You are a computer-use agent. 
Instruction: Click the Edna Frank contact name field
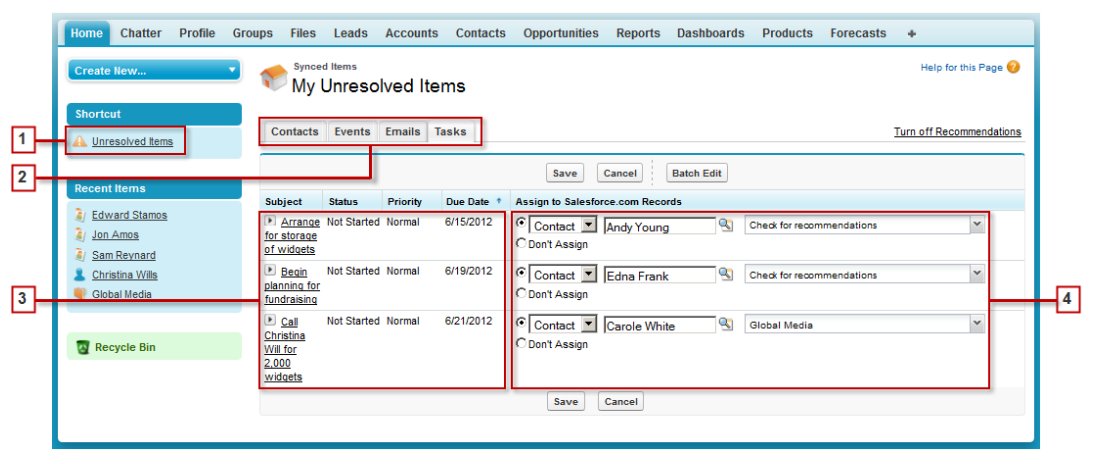click(659, 276)
